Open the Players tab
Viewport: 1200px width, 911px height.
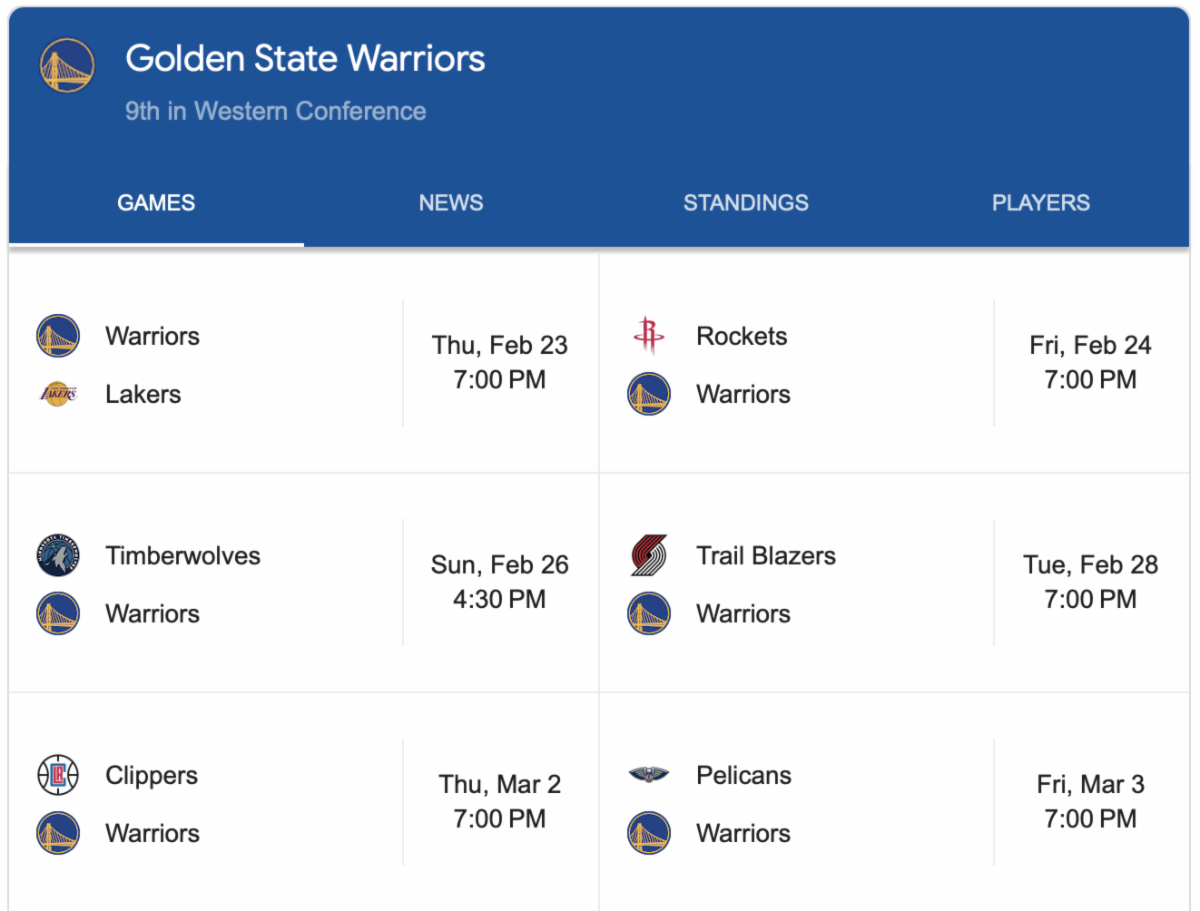tap(1041, 203)
